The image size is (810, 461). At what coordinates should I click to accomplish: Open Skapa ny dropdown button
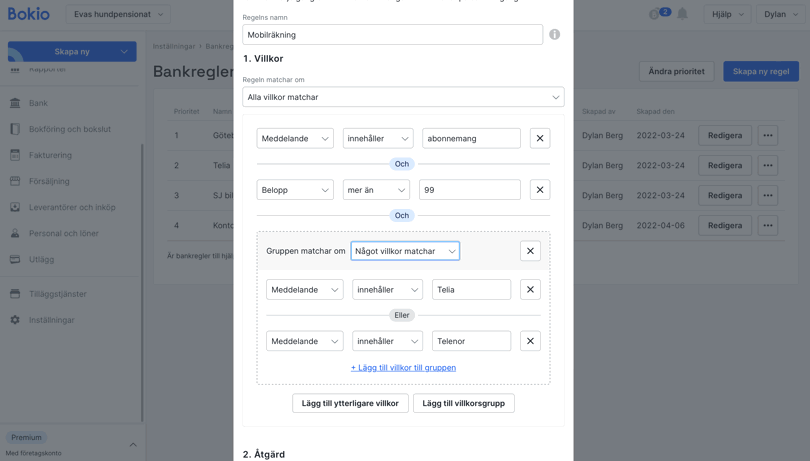coord(72,51)
